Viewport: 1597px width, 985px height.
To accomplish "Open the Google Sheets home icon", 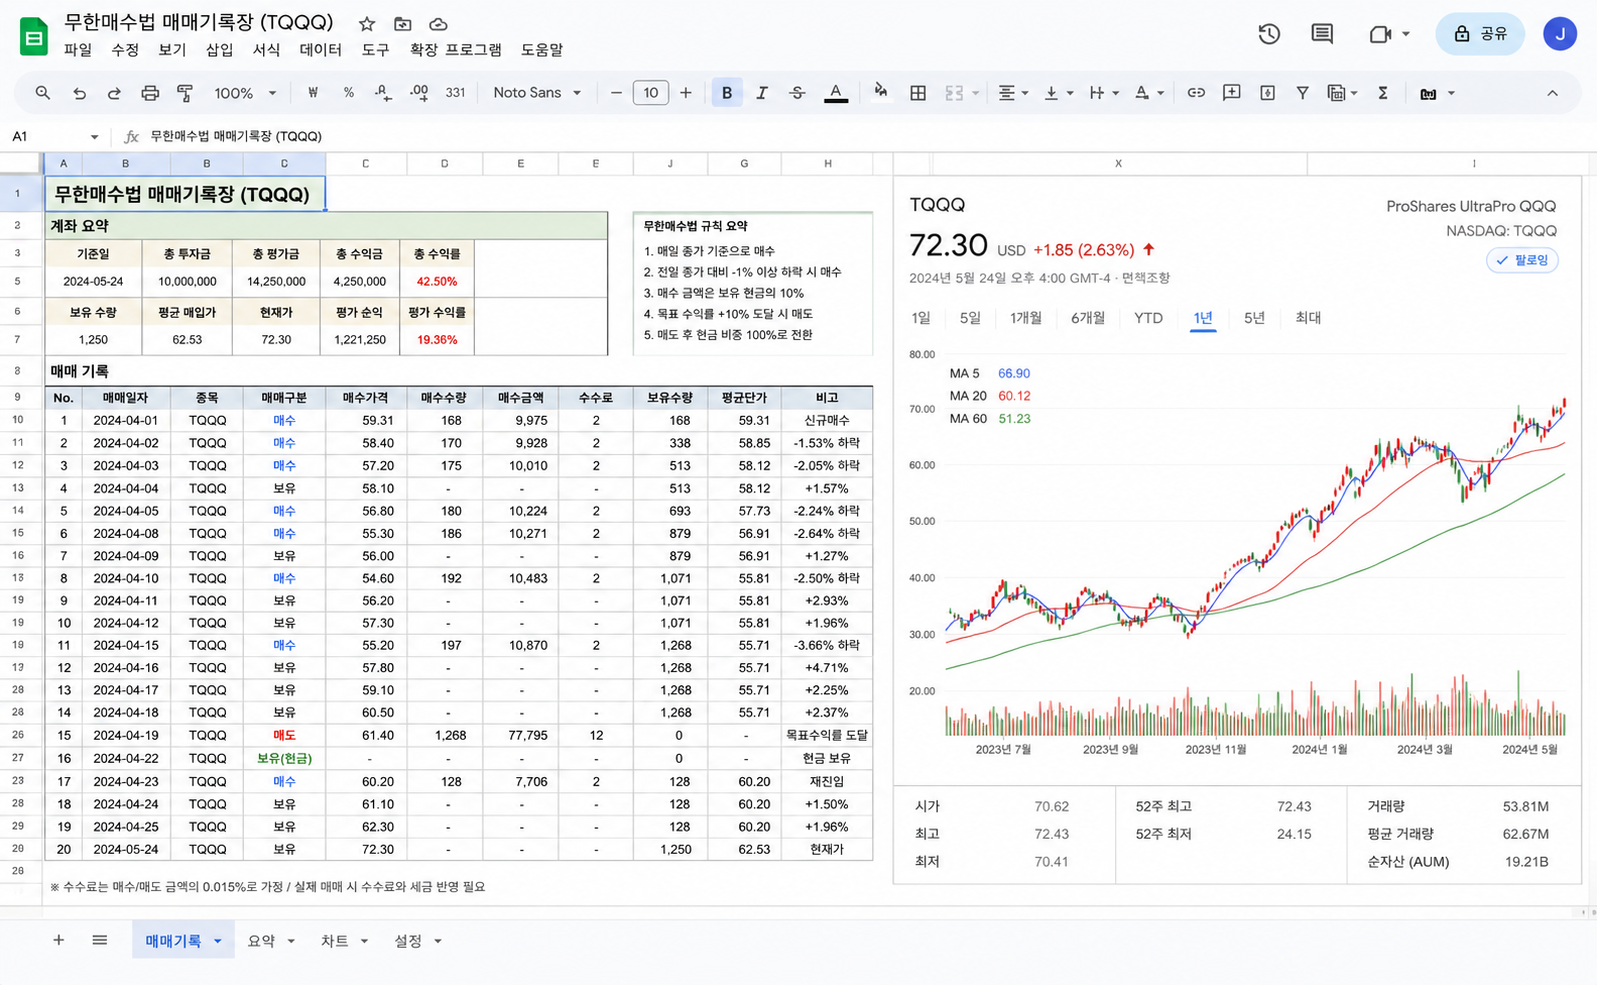I will 34,37.
